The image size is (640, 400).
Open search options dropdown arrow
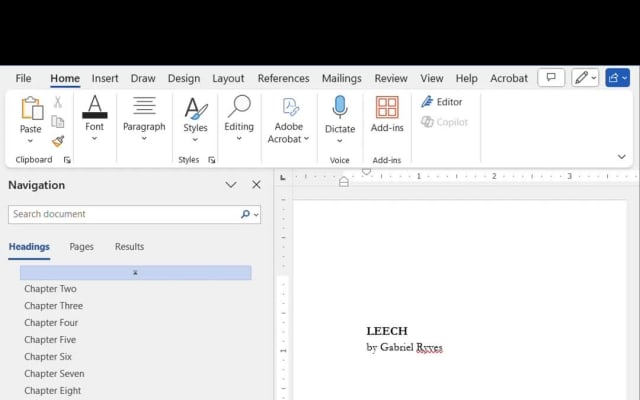pos(256,214)
